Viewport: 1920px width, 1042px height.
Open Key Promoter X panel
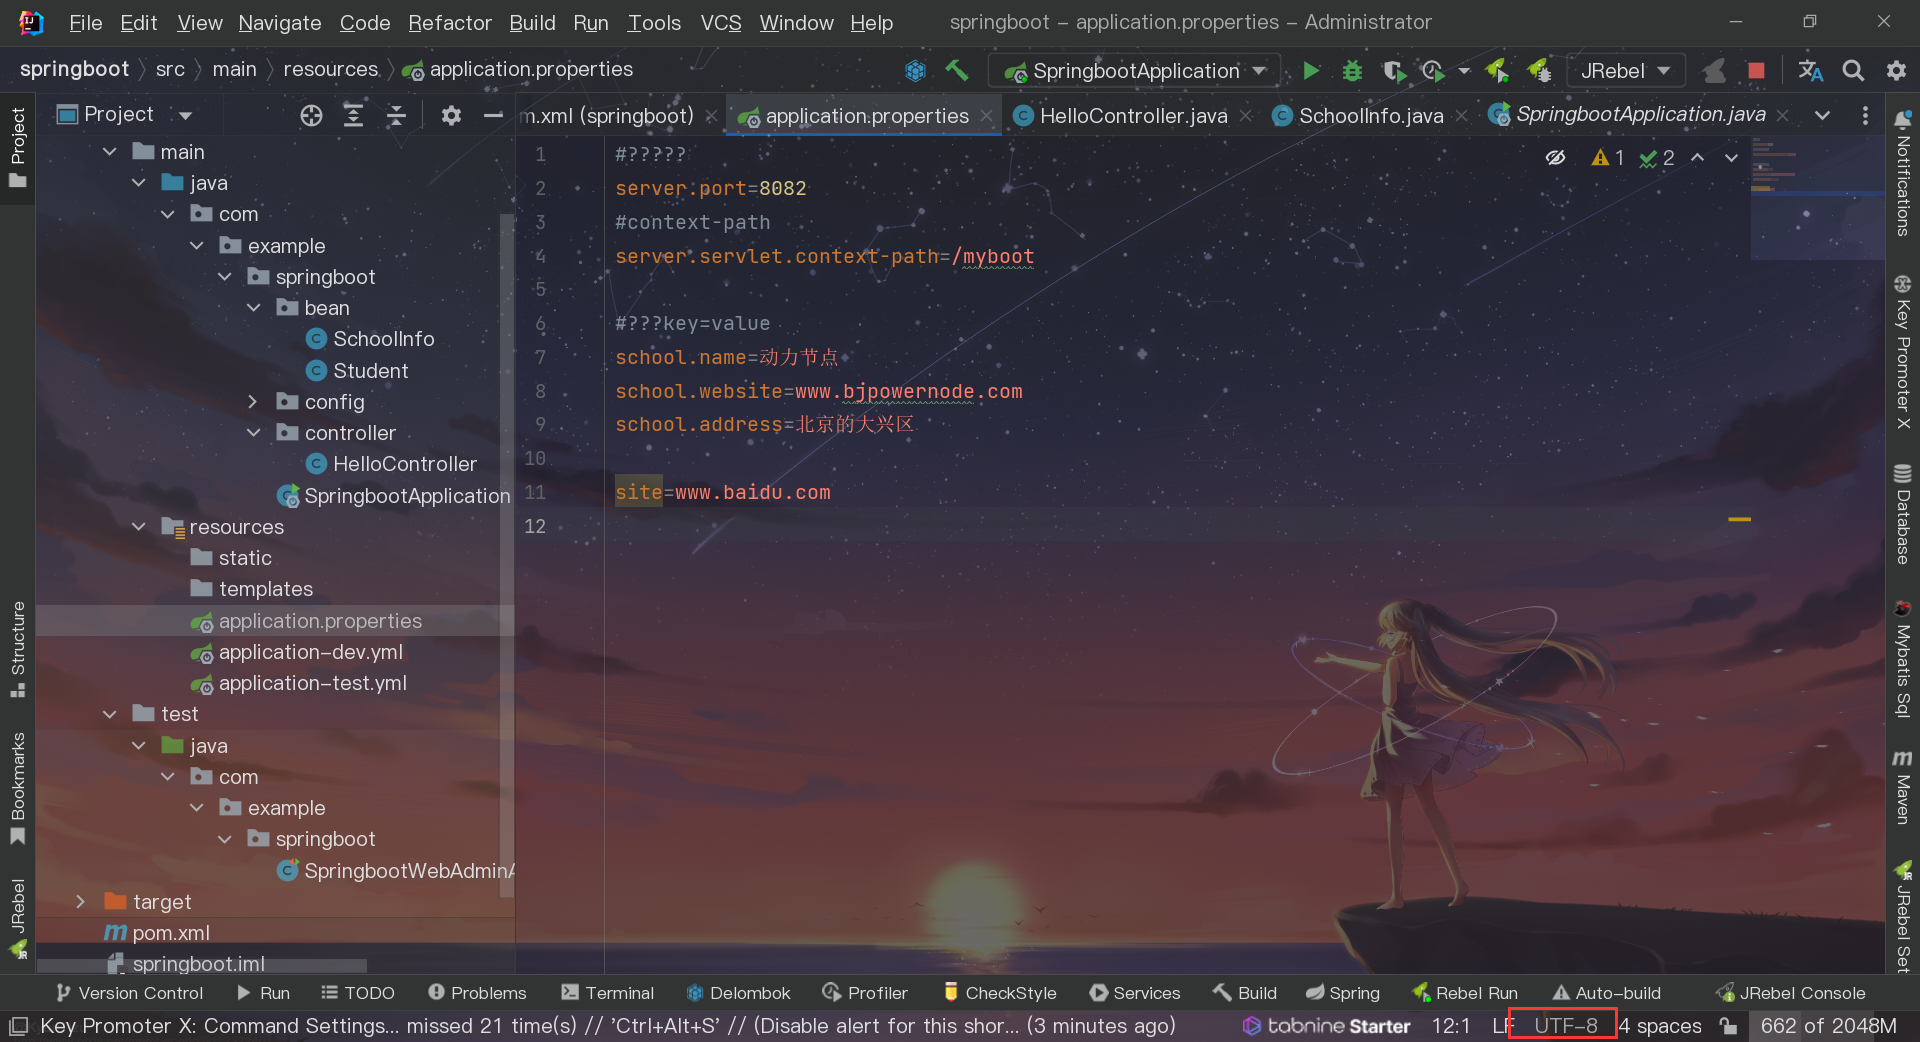(x=1902, y=352)
